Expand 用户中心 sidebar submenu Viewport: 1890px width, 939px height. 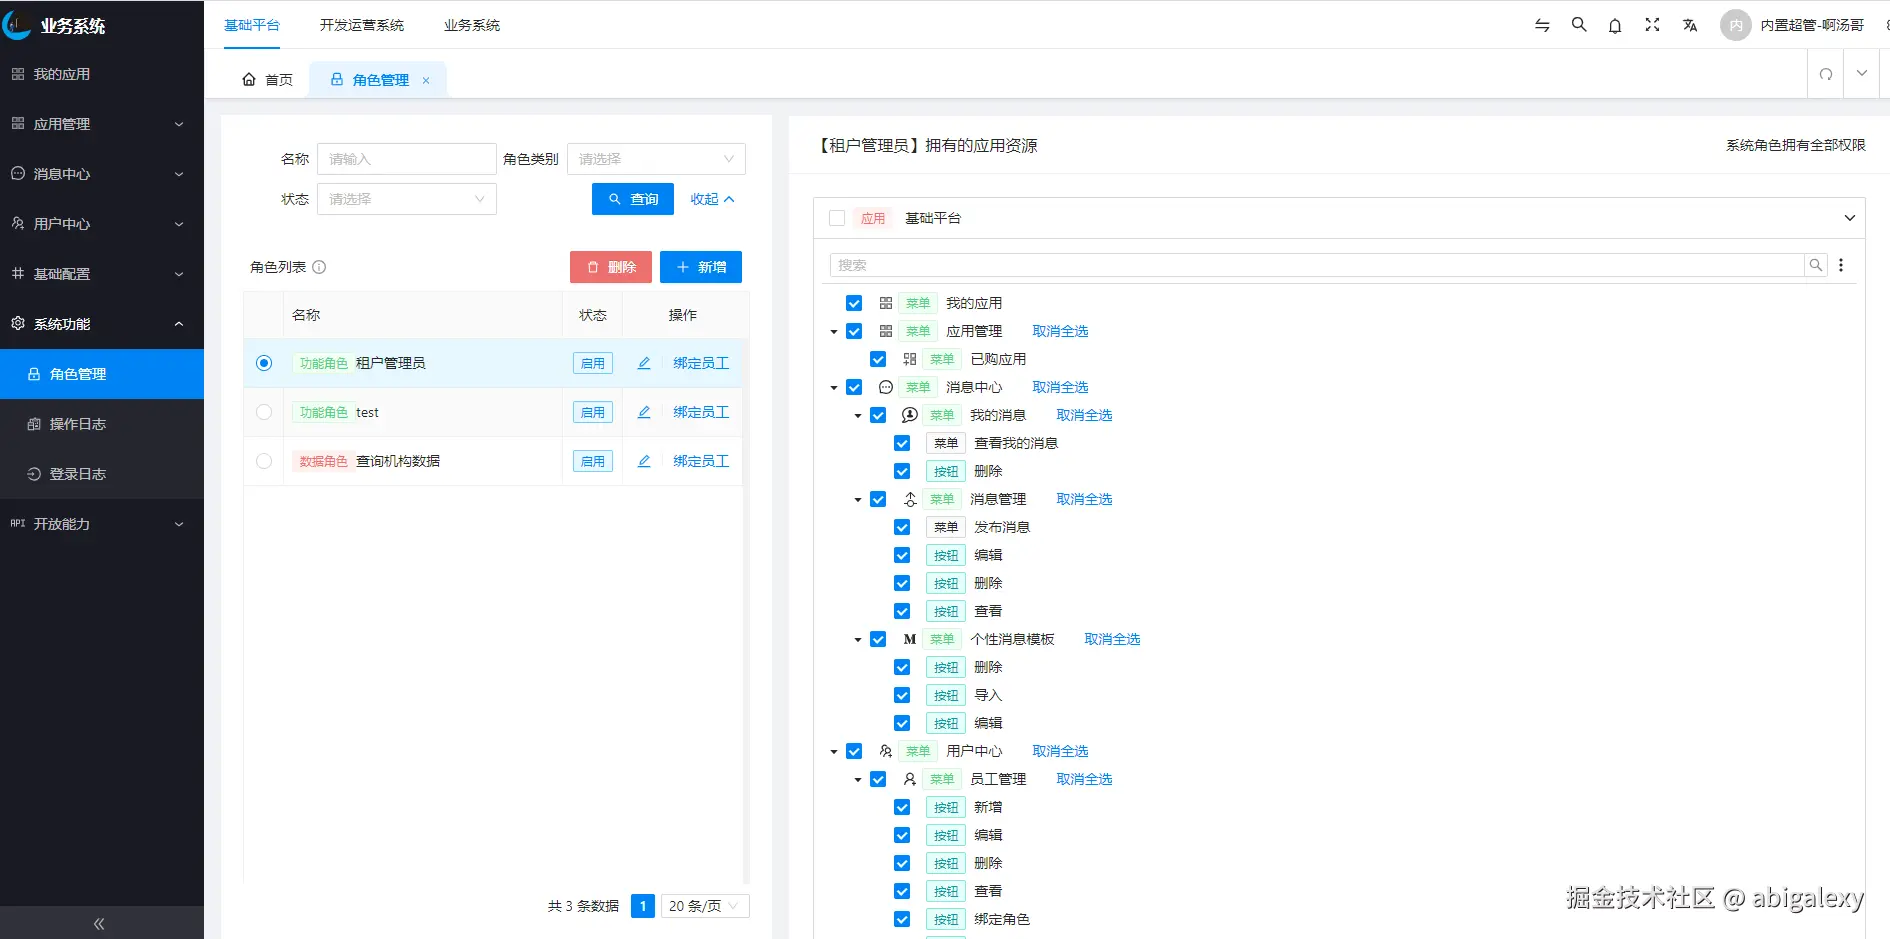(x=102, y=224)
